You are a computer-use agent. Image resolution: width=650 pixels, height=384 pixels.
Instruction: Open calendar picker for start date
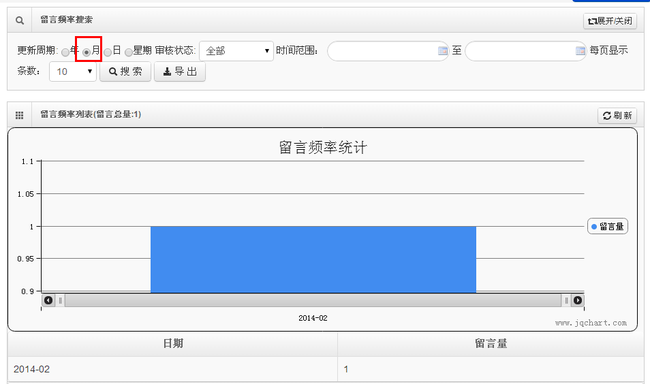pyautogui.click(x=442, y=51)
